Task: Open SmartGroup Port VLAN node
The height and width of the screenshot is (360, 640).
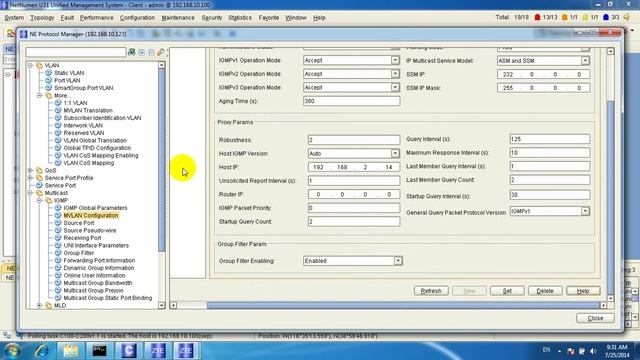Action: tap(84, 88)
